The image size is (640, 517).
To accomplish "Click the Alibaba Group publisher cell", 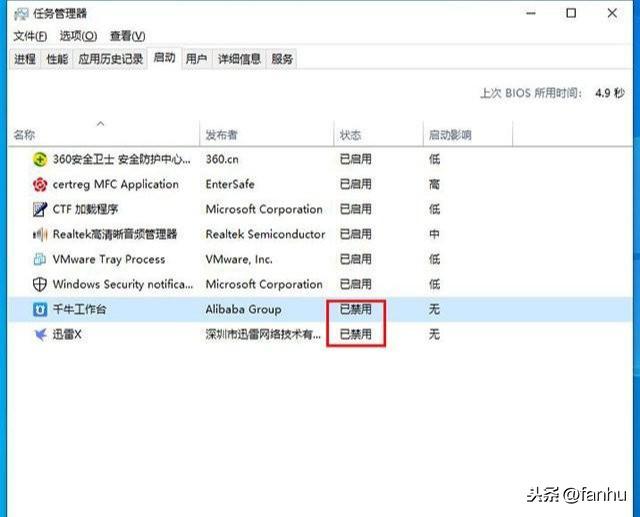I will [244, 309].
